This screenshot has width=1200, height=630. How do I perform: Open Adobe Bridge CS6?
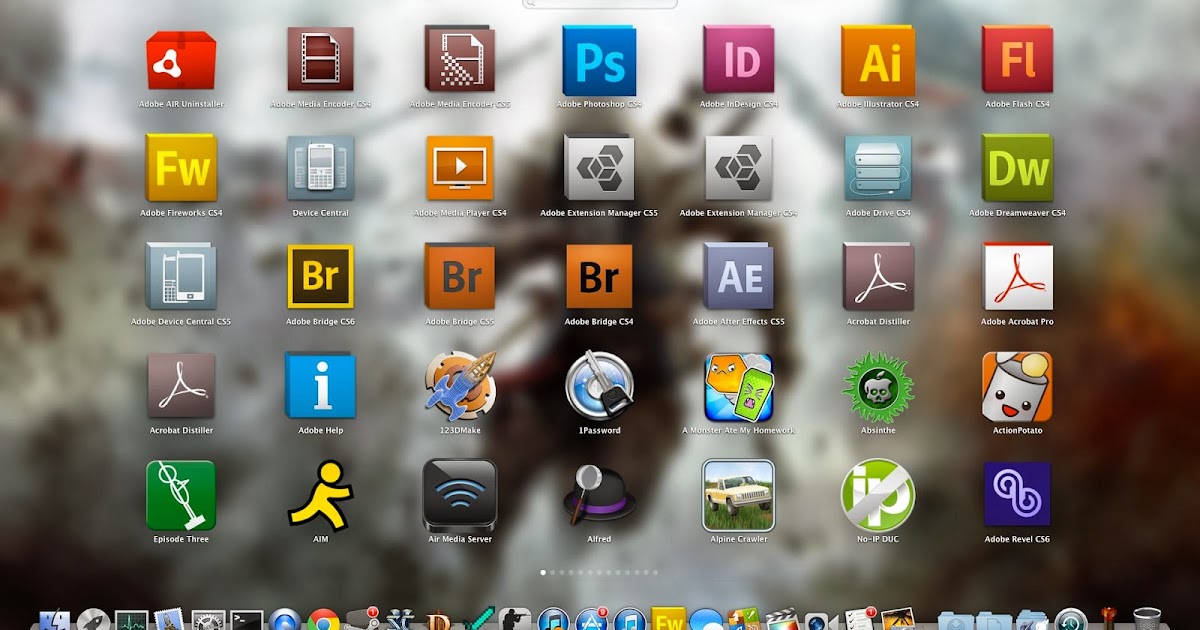coord(320,278)
